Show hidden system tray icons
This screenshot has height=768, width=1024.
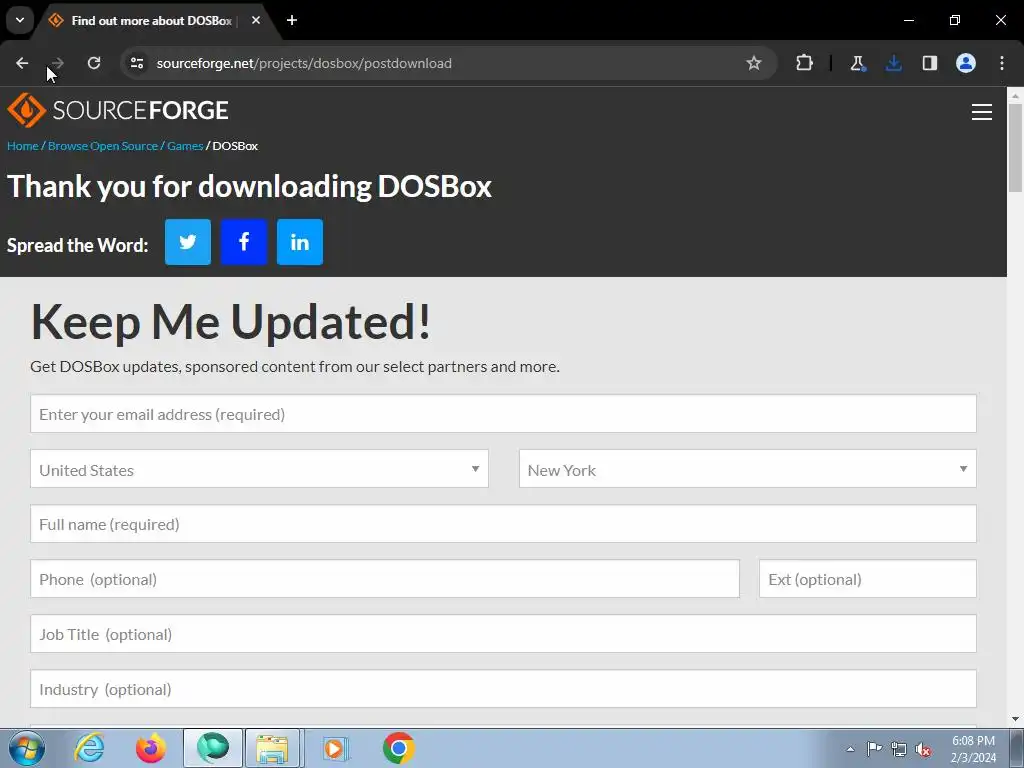[x=850, y=749]
